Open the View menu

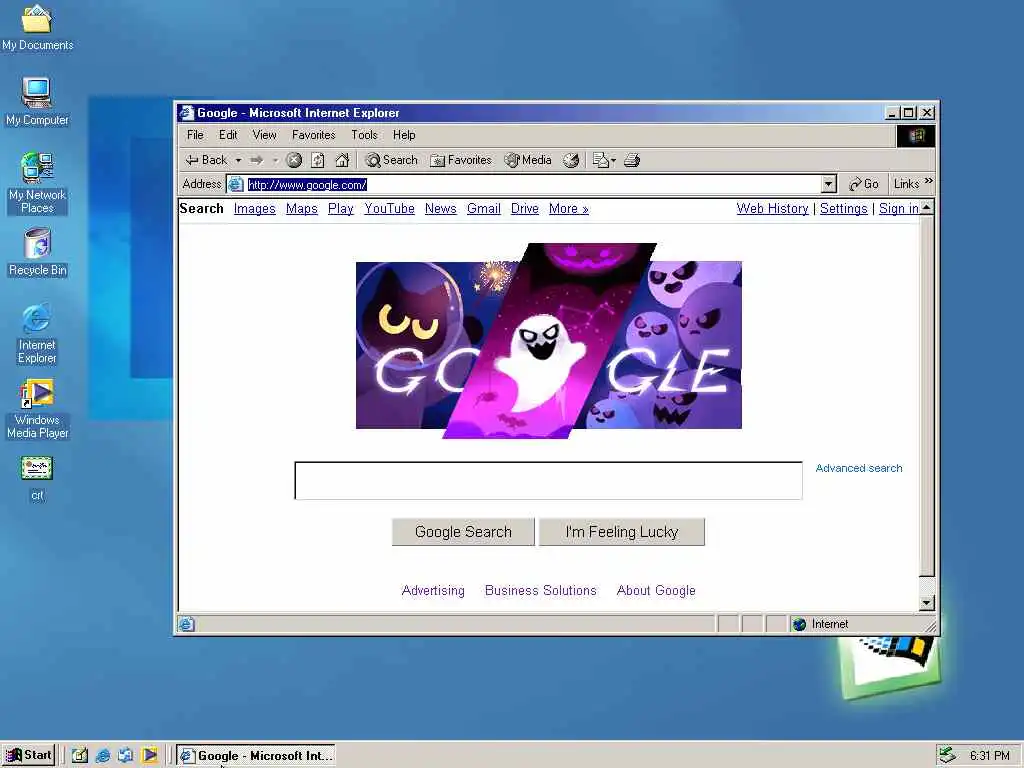pos(264,135)
